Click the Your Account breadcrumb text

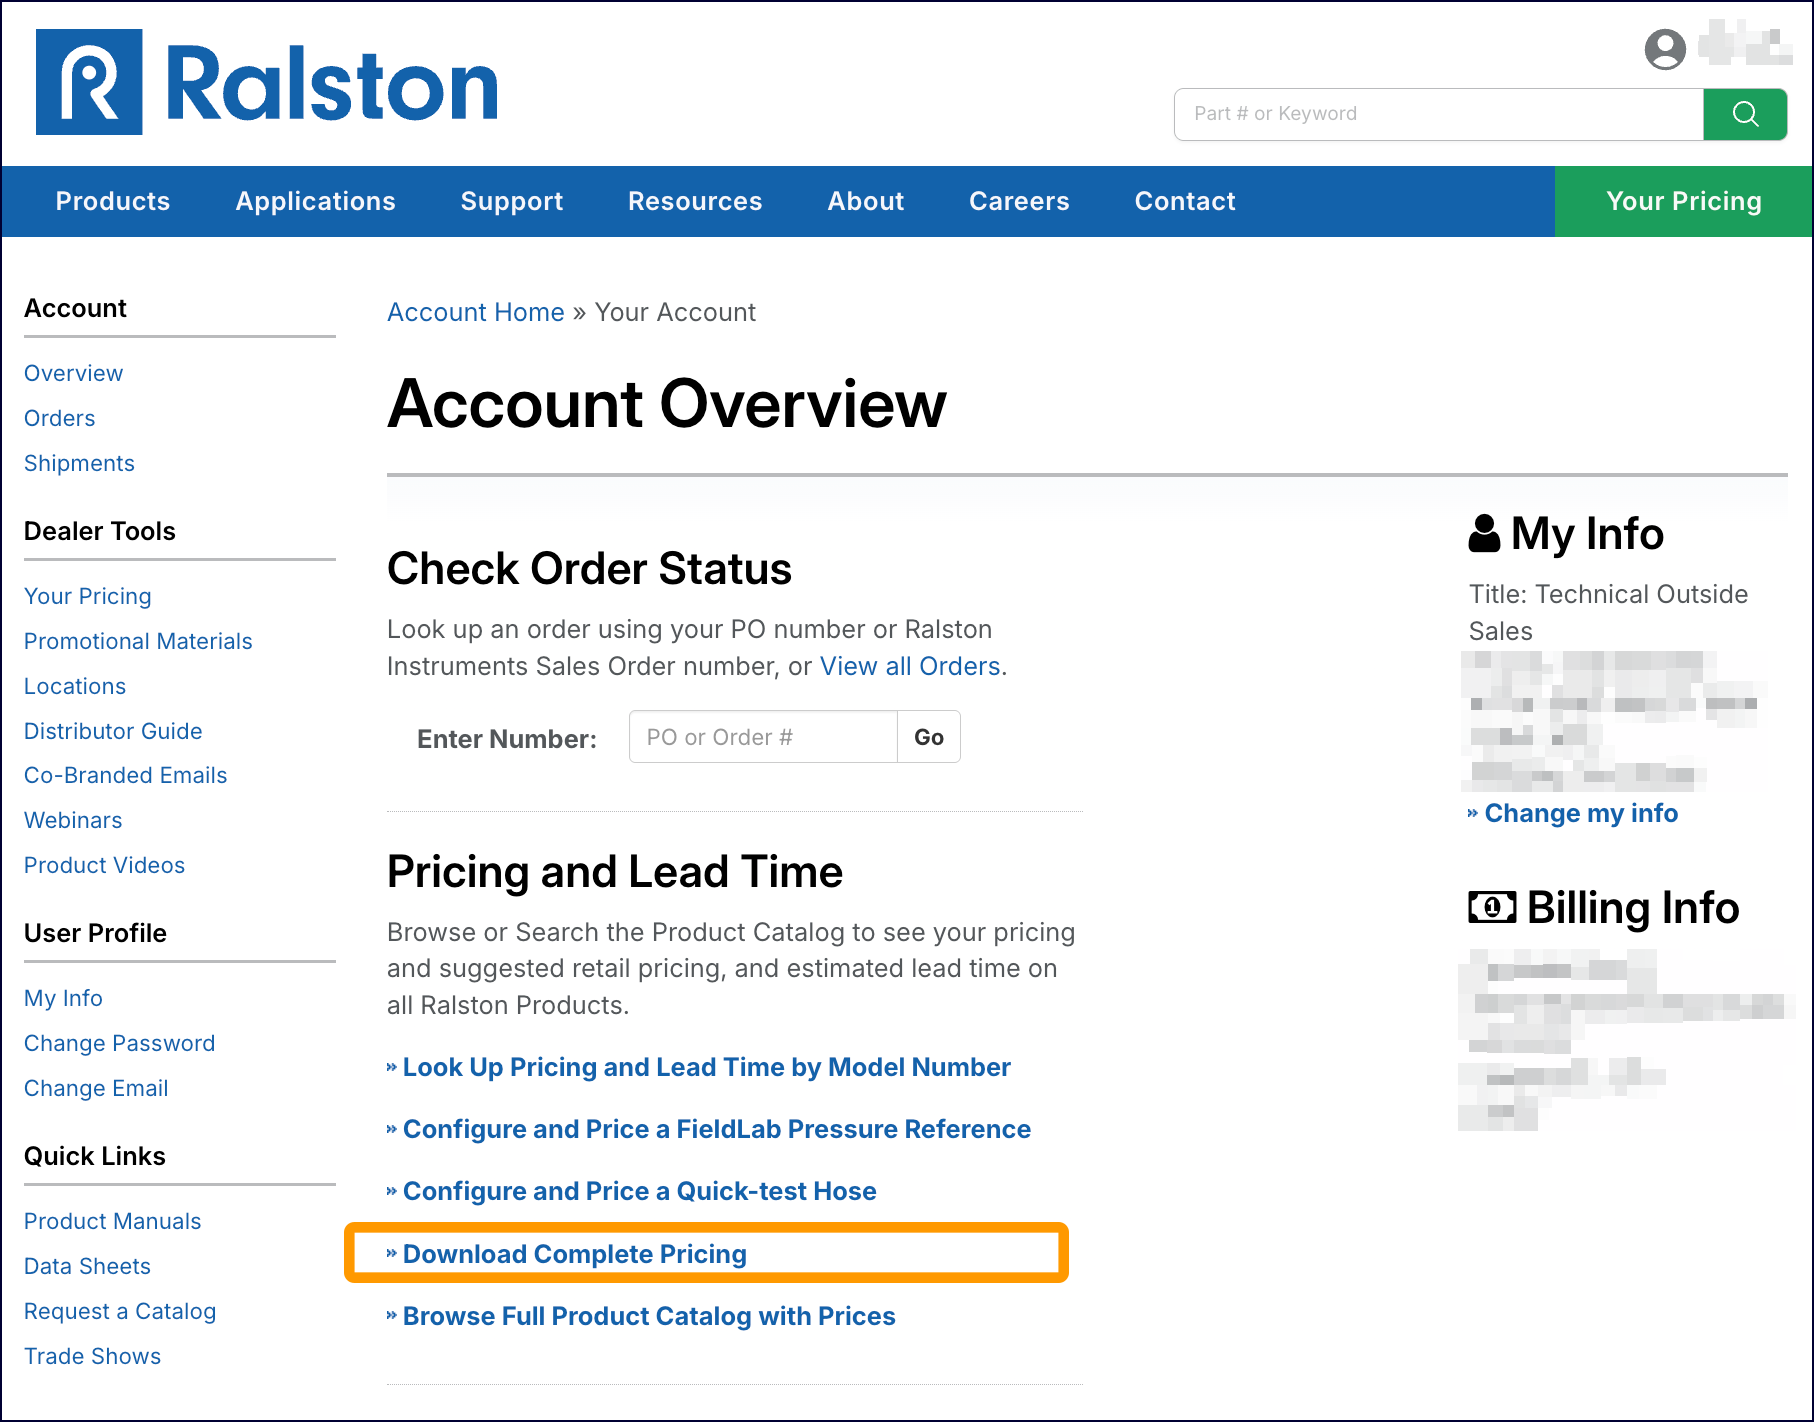tap(675, 312)
